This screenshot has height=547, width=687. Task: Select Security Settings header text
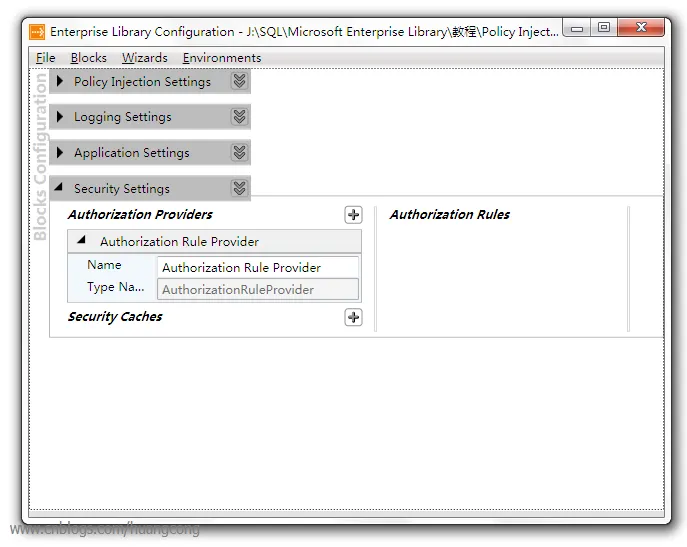121,189
